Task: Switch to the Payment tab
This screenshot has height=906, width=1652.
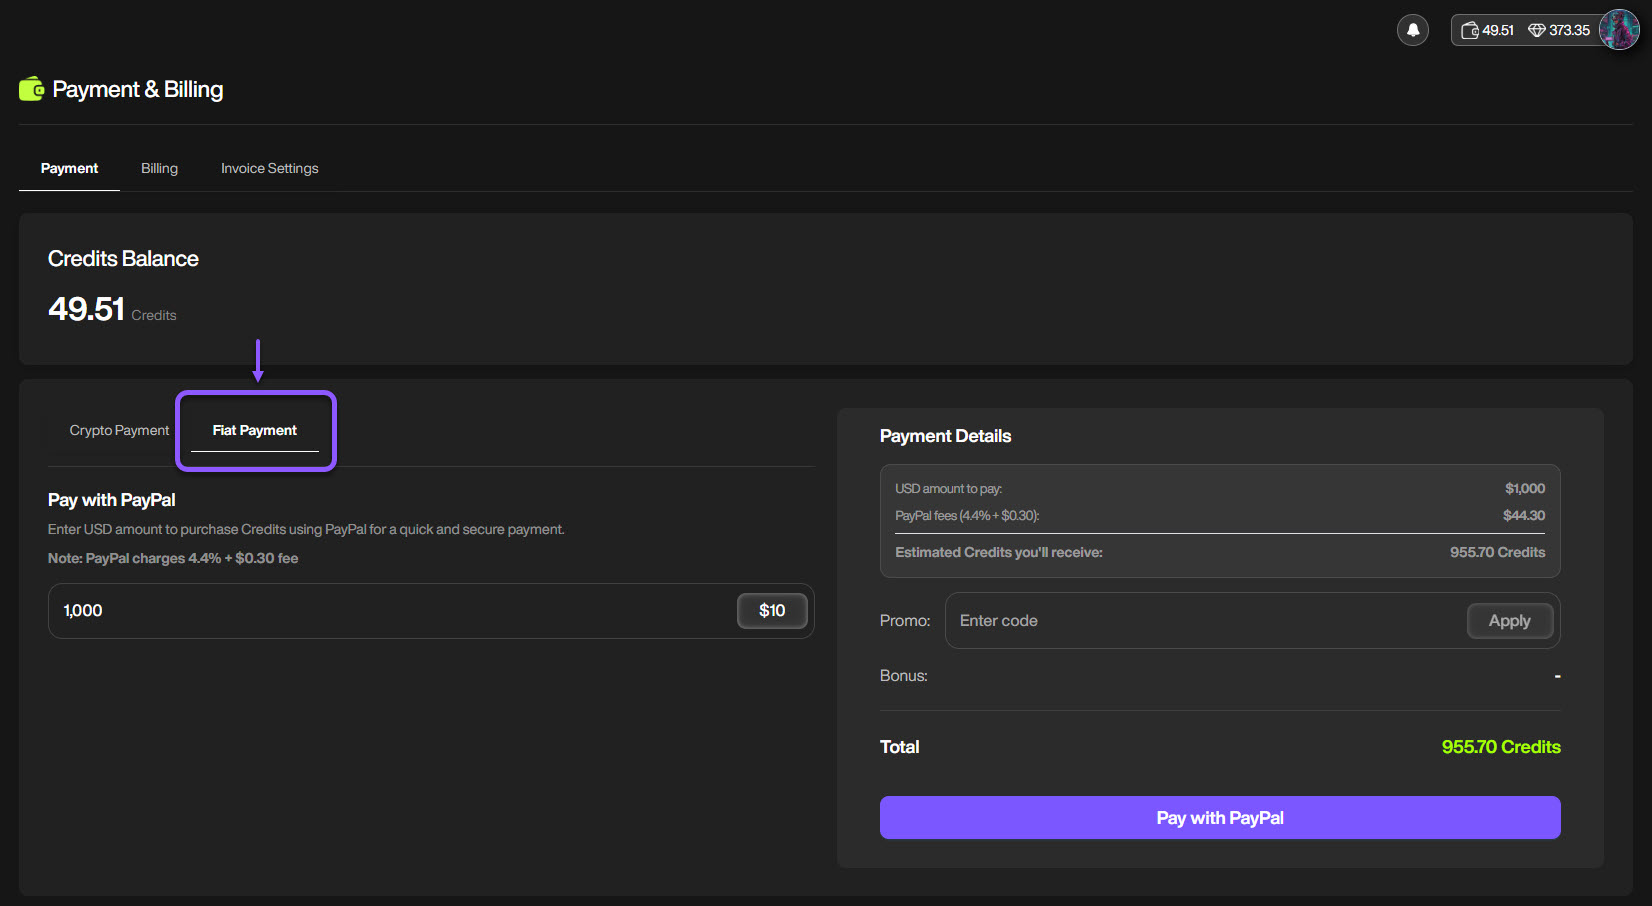Action: pos(69,168)
